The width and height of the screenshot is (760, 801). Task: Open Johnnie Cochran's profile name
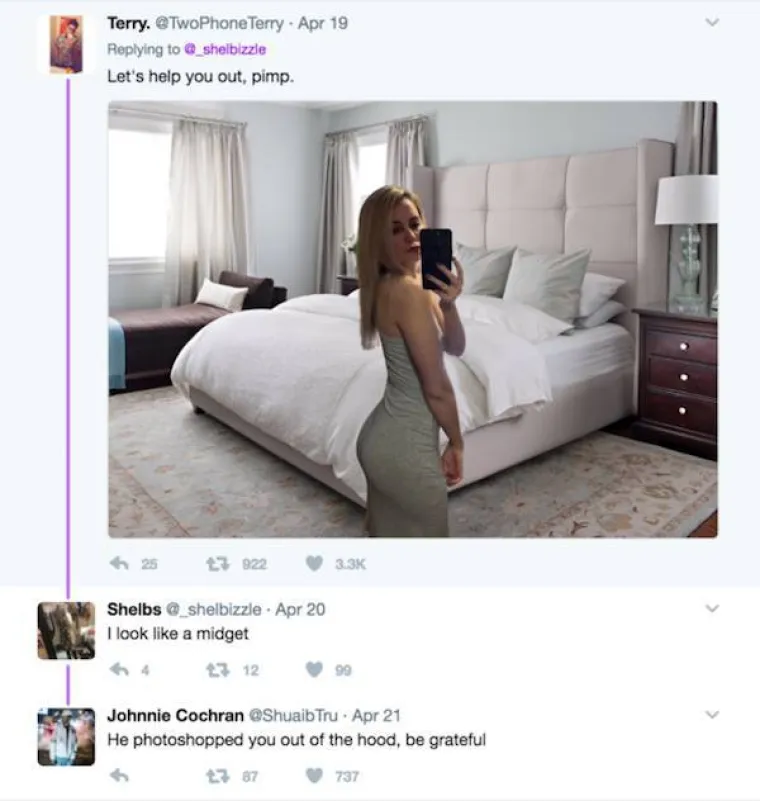click(166, 715)
